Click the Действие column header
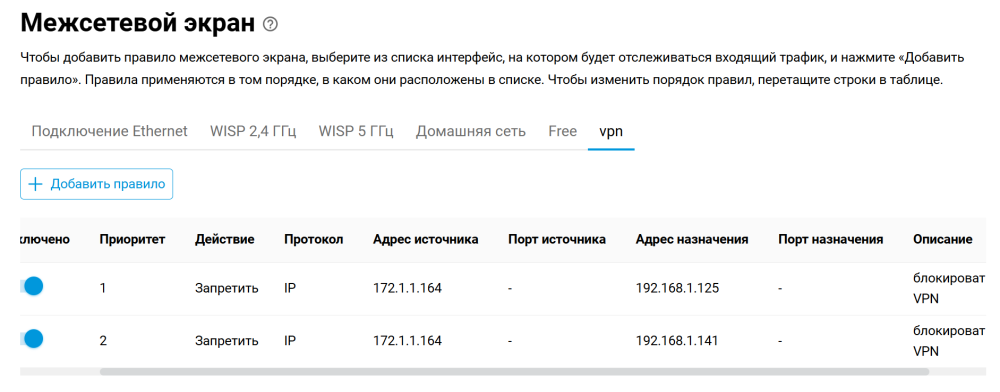Image resolution: width=1000 pixels, height=392 pixels. click(x=224, y=240)
